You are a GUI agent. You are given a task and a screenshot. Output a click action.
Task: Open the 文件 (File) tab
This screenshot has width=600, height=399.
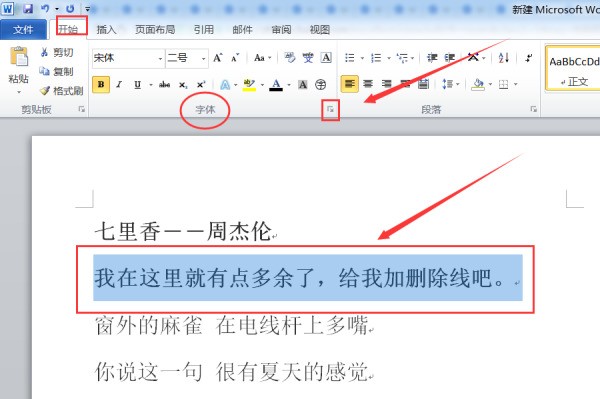point(23,29)
